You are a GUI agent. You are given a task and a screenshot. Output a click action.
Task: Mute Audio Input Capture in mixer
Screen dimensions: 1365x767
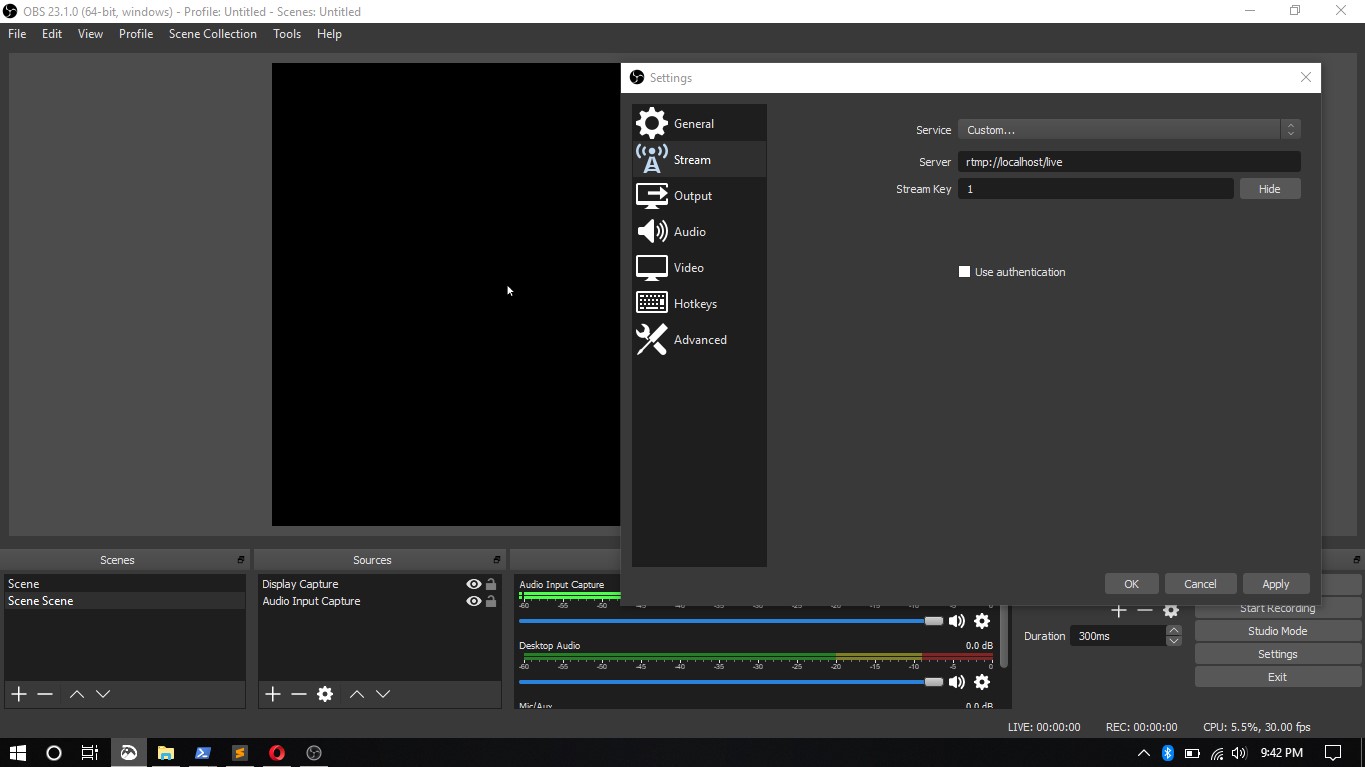(957, 621)
